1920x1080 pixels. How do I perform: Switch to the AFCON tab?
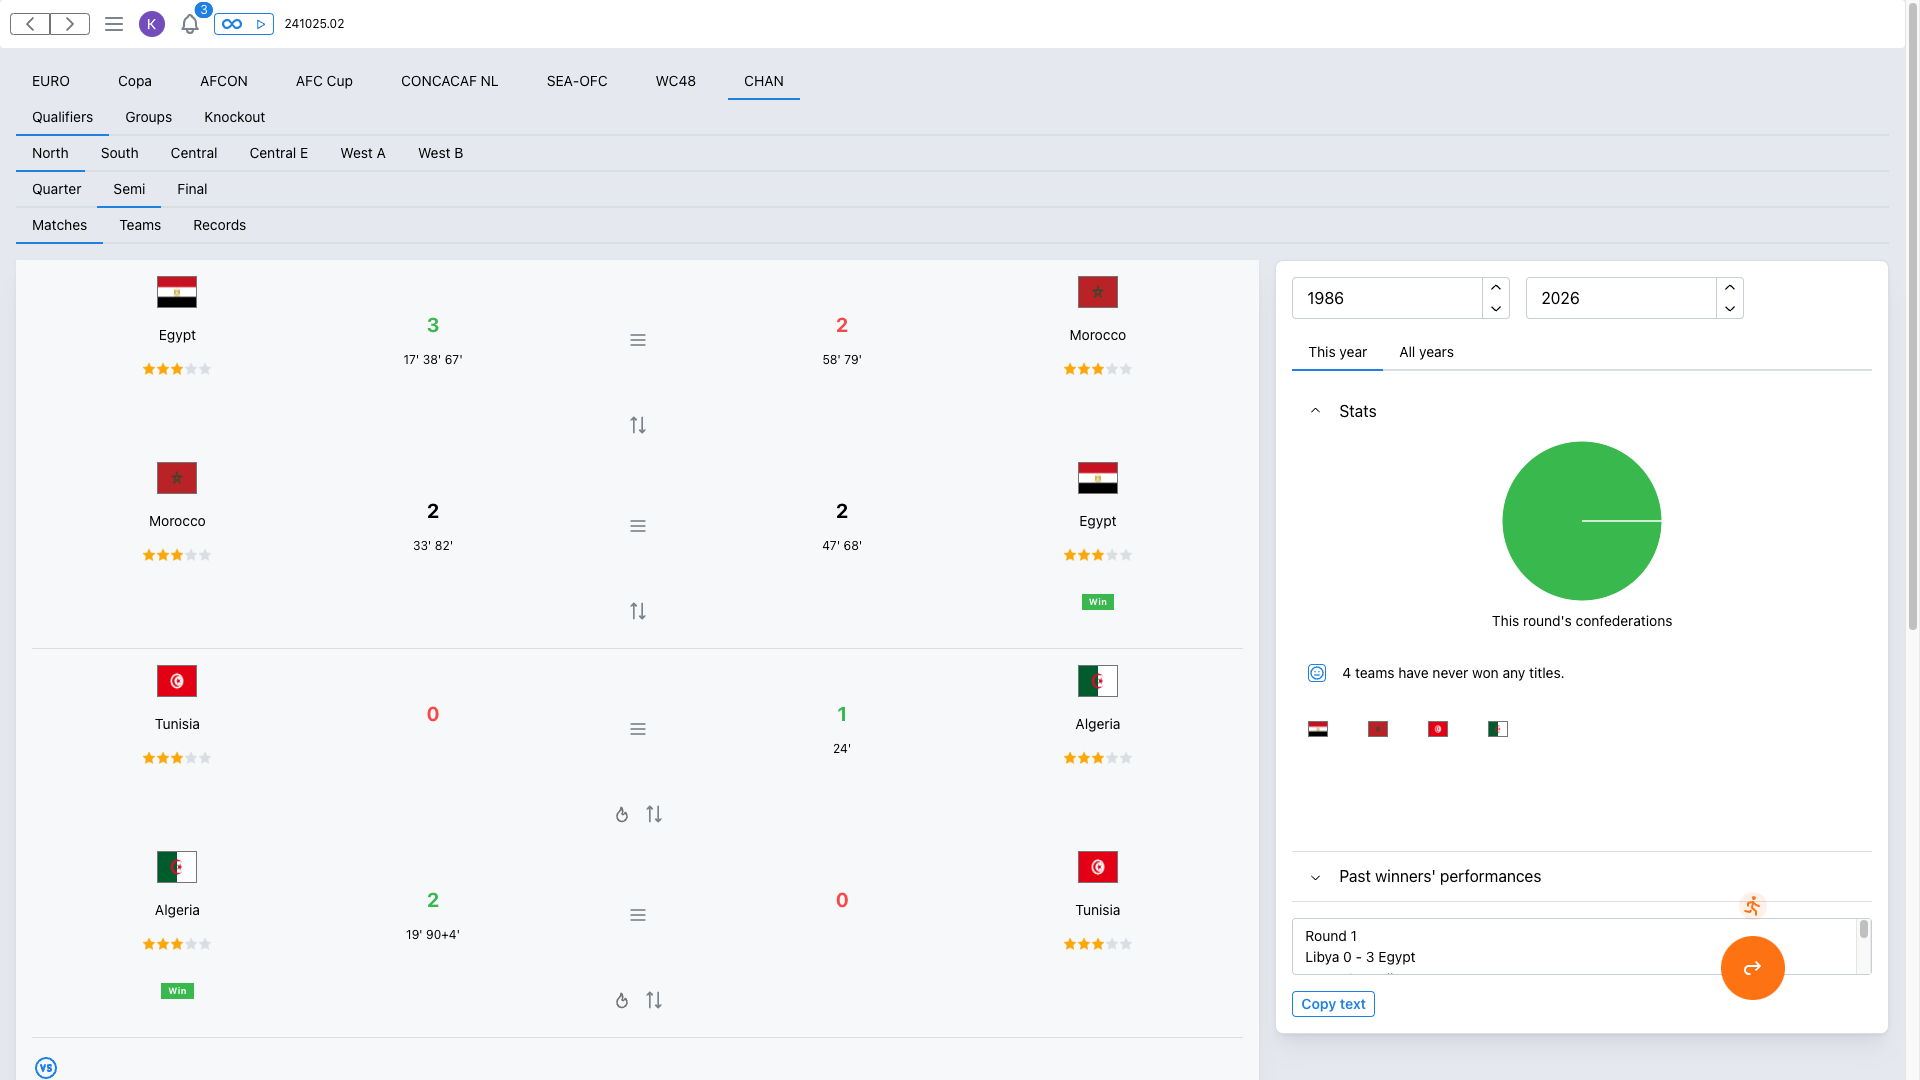coord(224,81)
